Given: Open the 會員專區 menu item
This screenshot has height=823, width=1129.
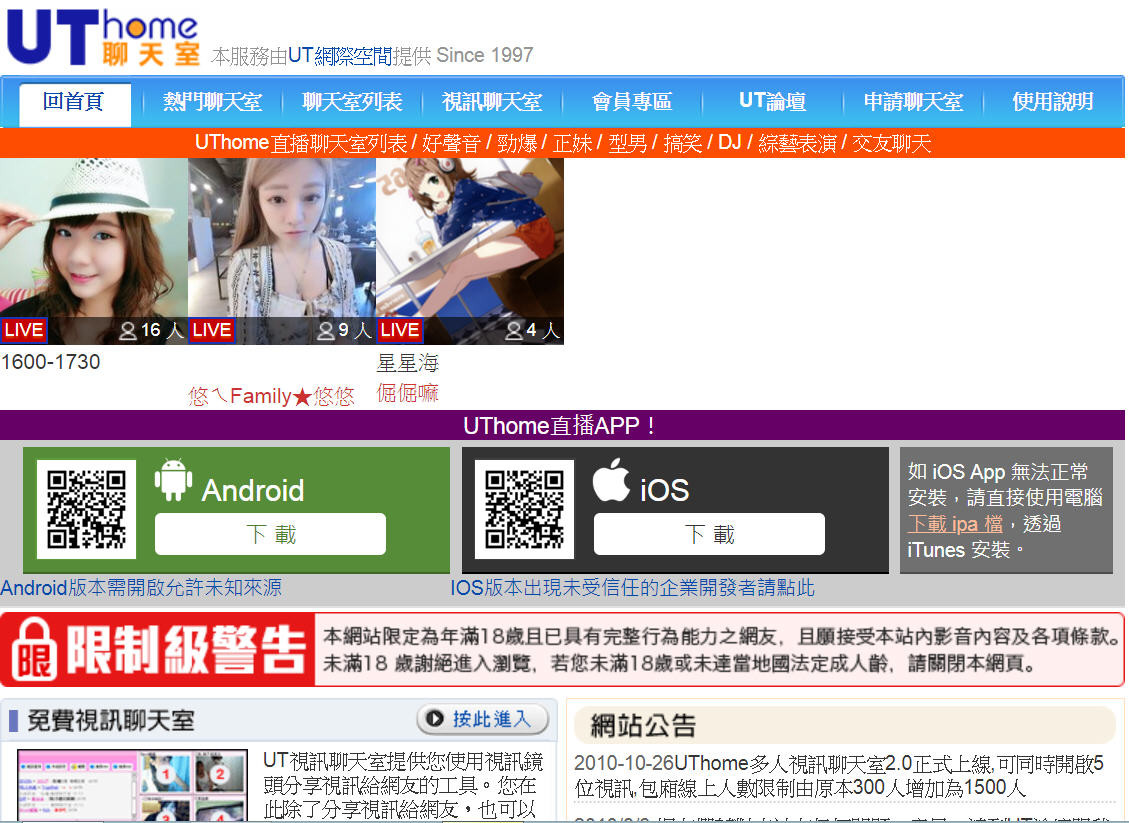Looking at the screenshot, I should 631,102.
